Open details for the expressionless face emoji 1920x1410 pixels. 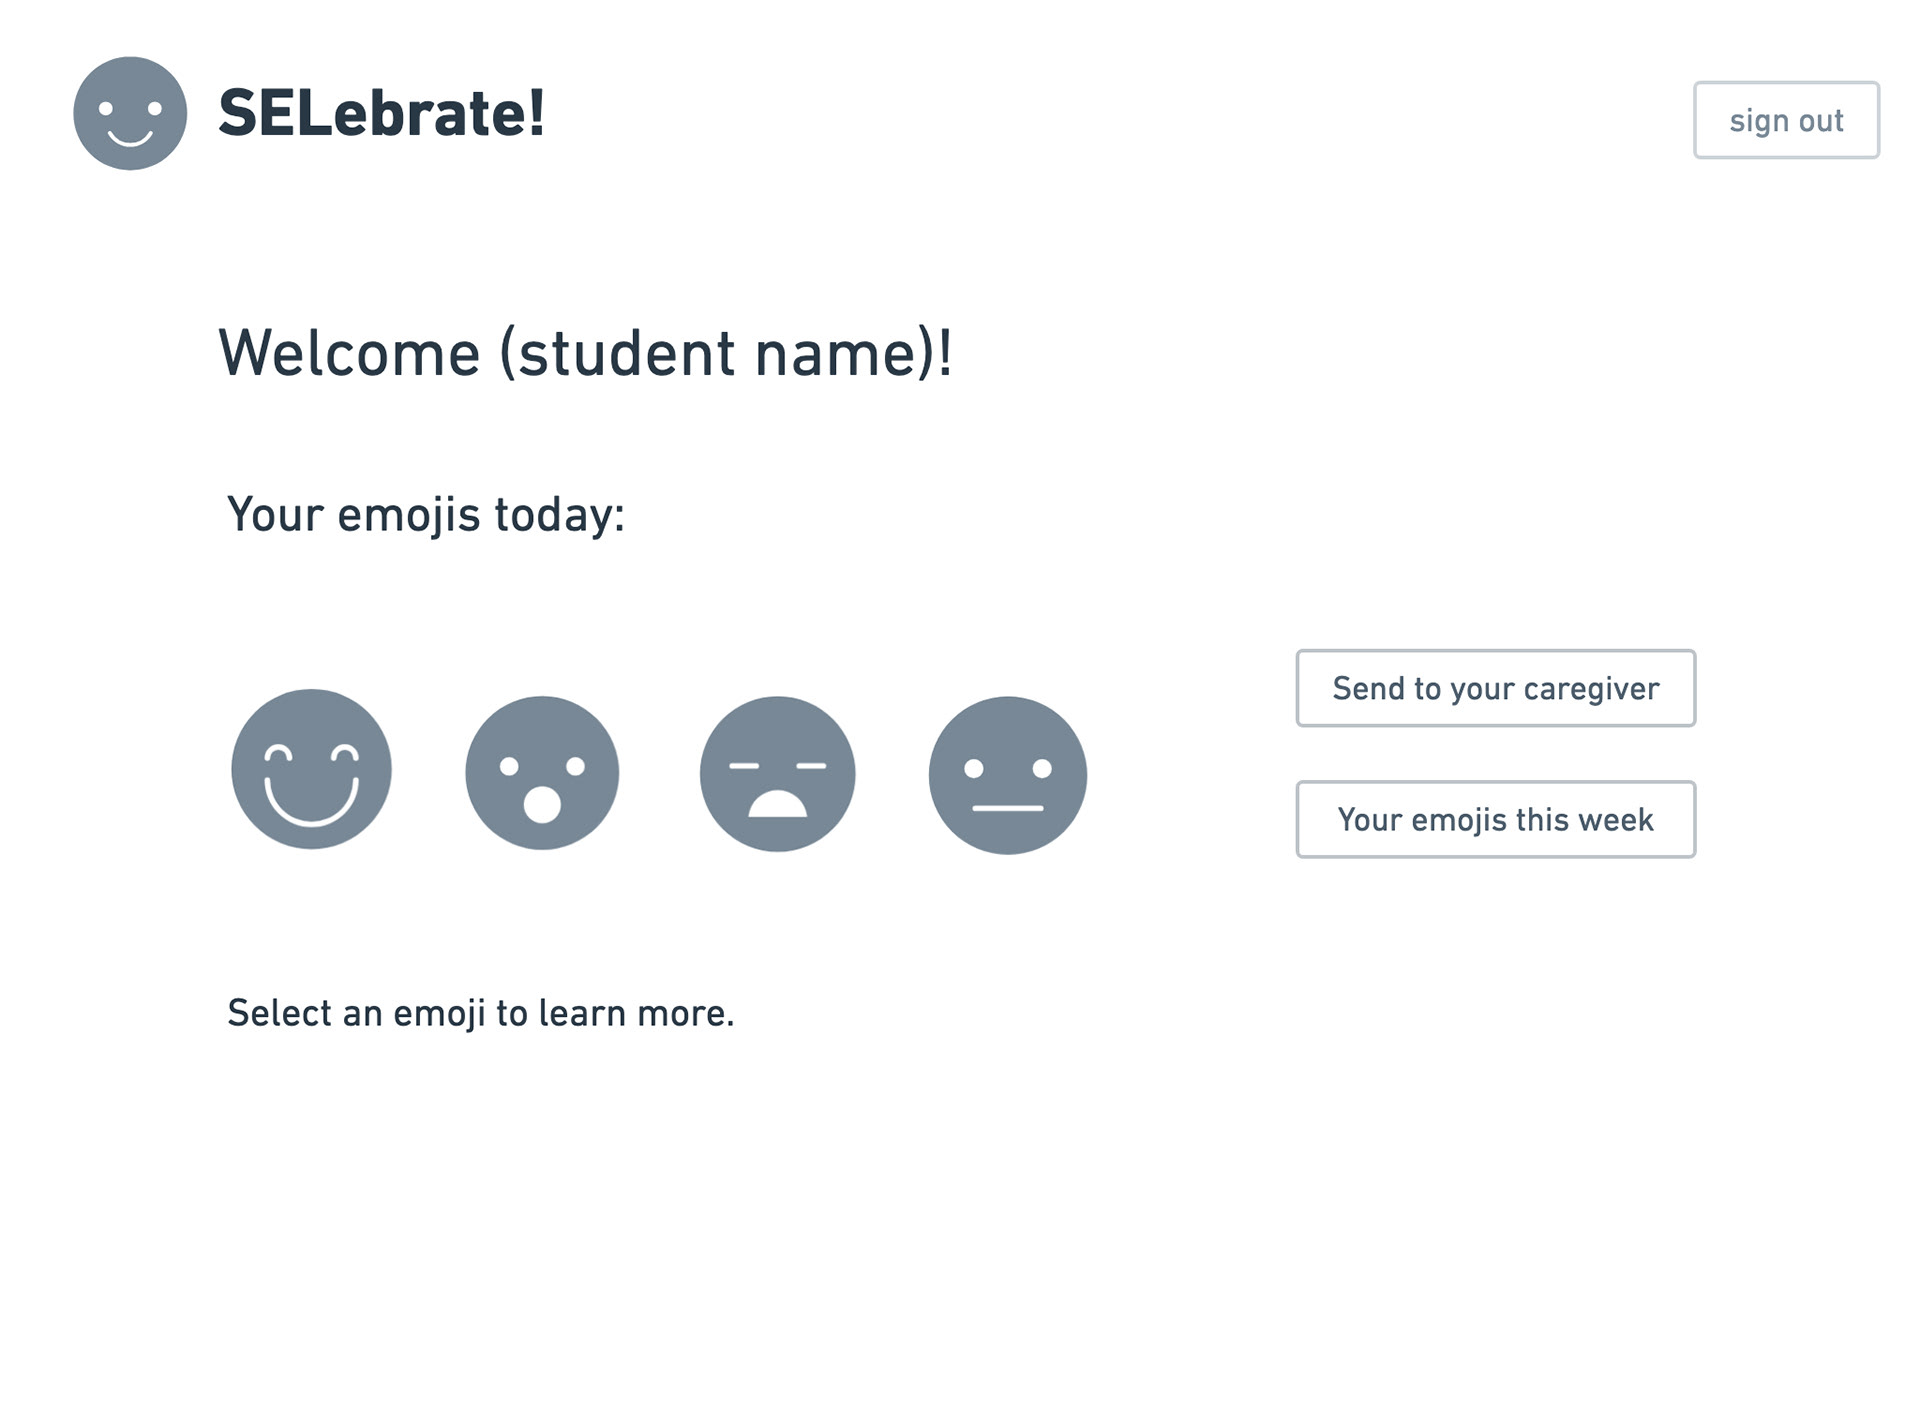pyautogui.click(x=1007, y=775)
